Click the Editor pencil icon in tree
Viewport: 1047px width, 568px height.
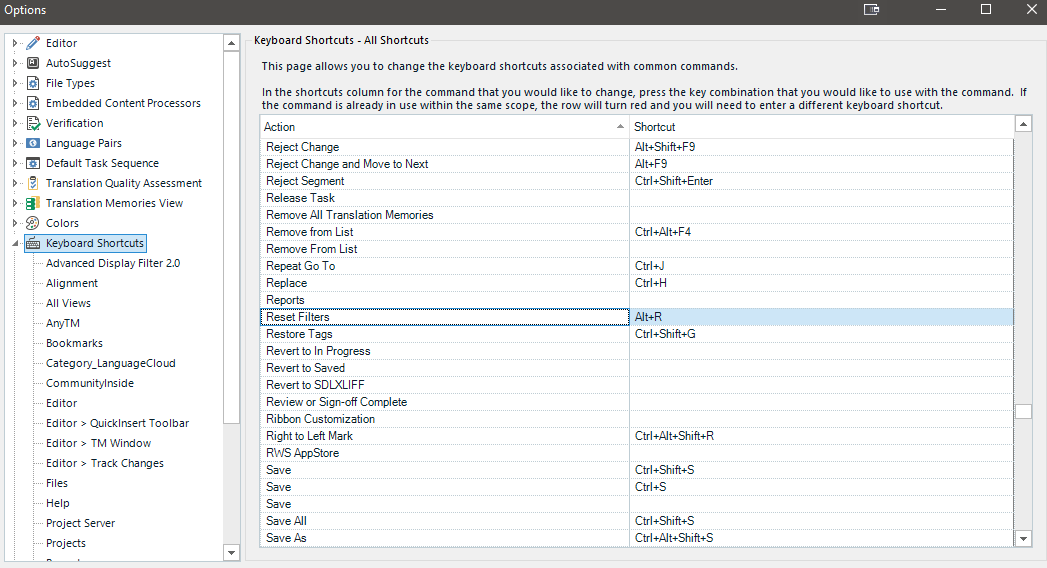(x=33, y=43)
